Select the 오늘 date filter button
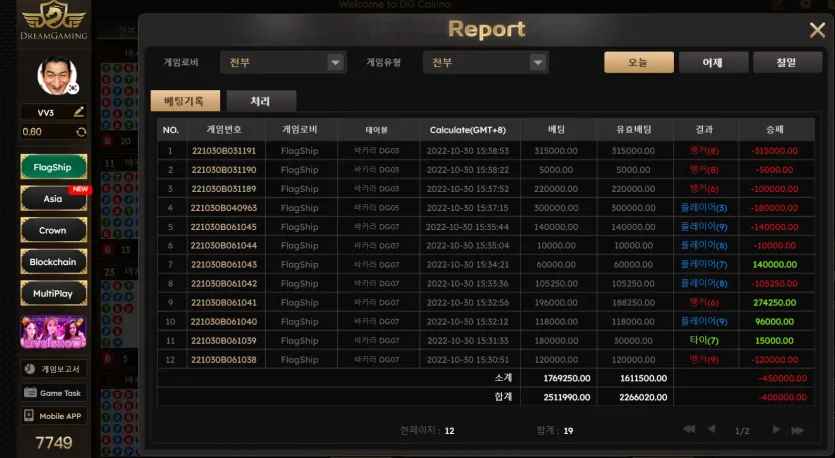835x458 pixels. click(x=638, y=62)
